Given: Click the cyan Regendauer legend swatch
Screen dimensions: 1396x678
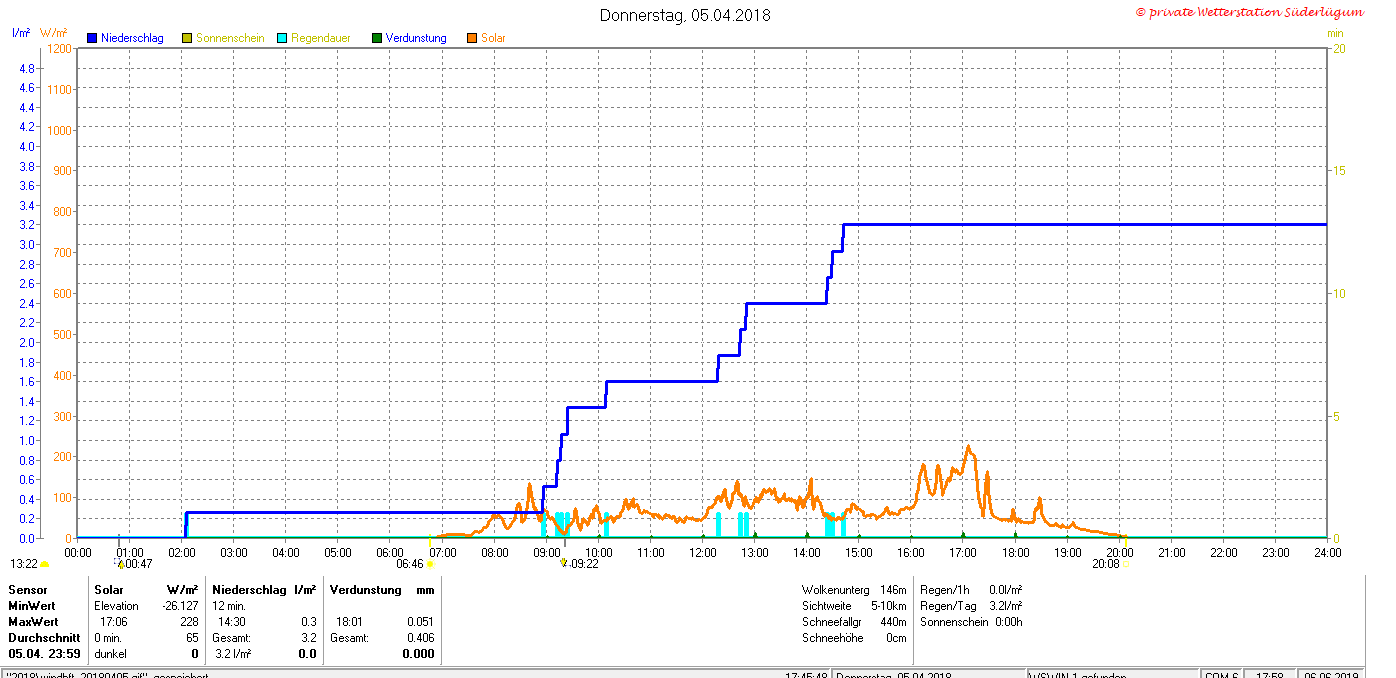Looking at the screenshot, I should (282, 38).
